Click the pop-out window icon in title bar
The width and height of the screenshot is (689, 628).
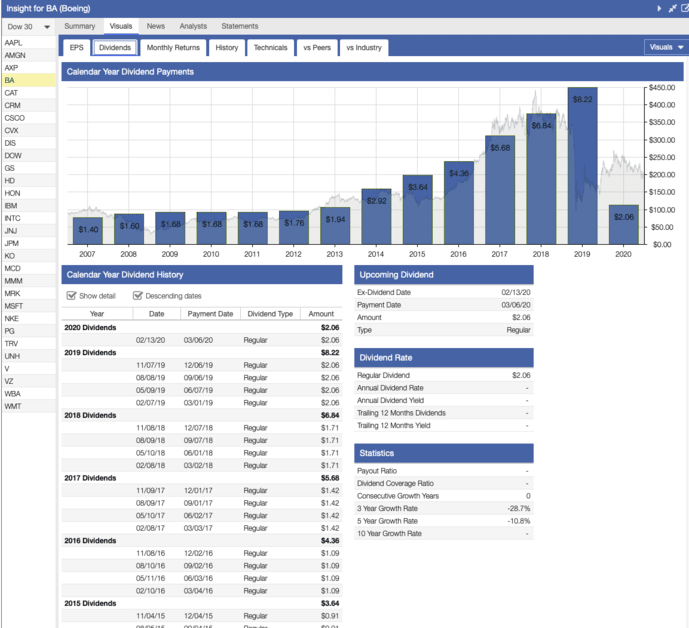click(x=685, y=8)
